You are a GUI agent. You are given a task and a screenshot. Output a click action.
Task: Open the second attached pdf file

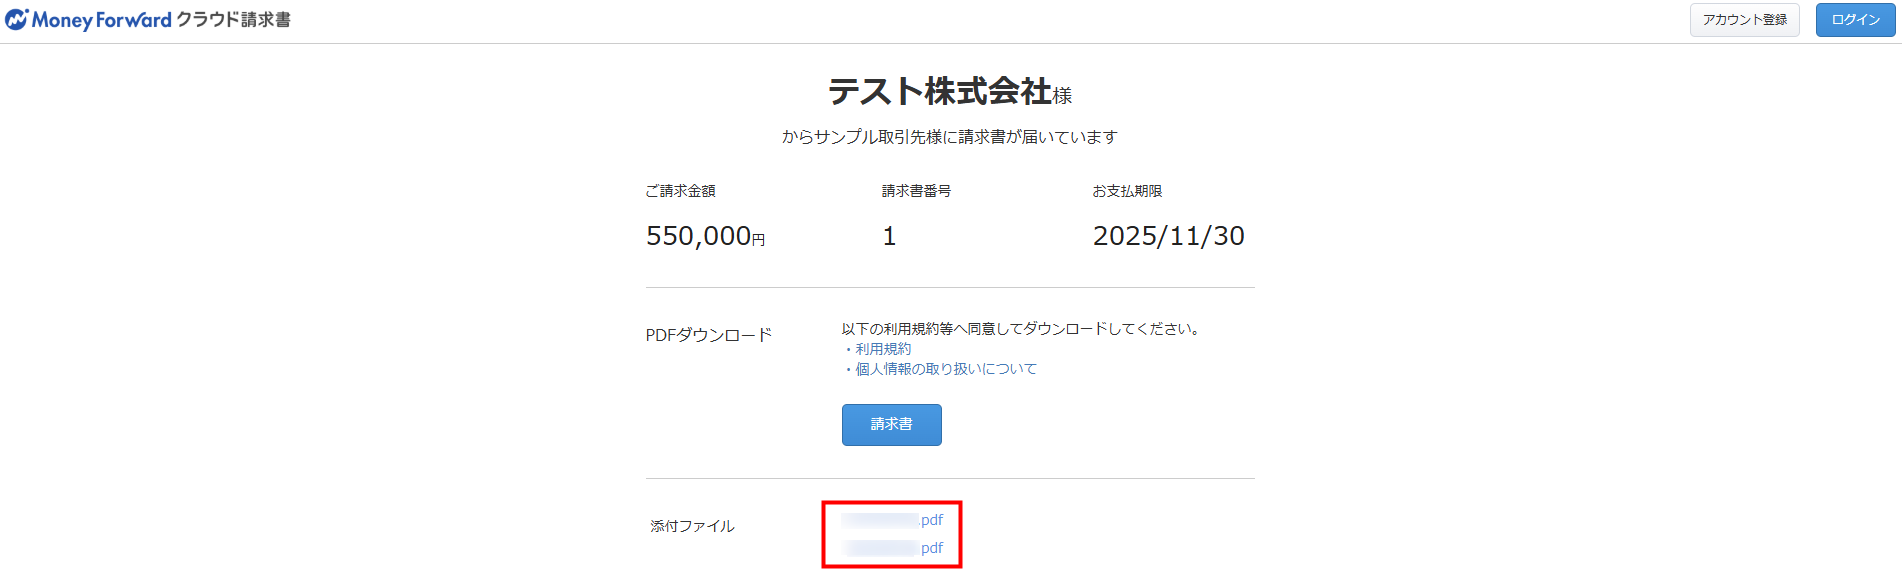click(892, 548)
